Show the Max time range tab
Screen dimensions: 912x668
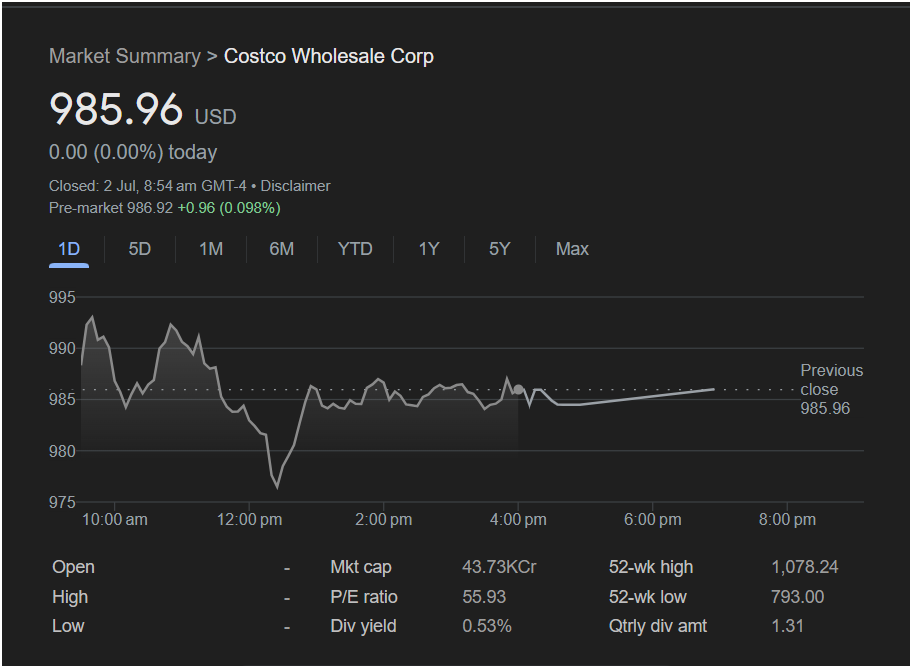click(x=572, y=249)
